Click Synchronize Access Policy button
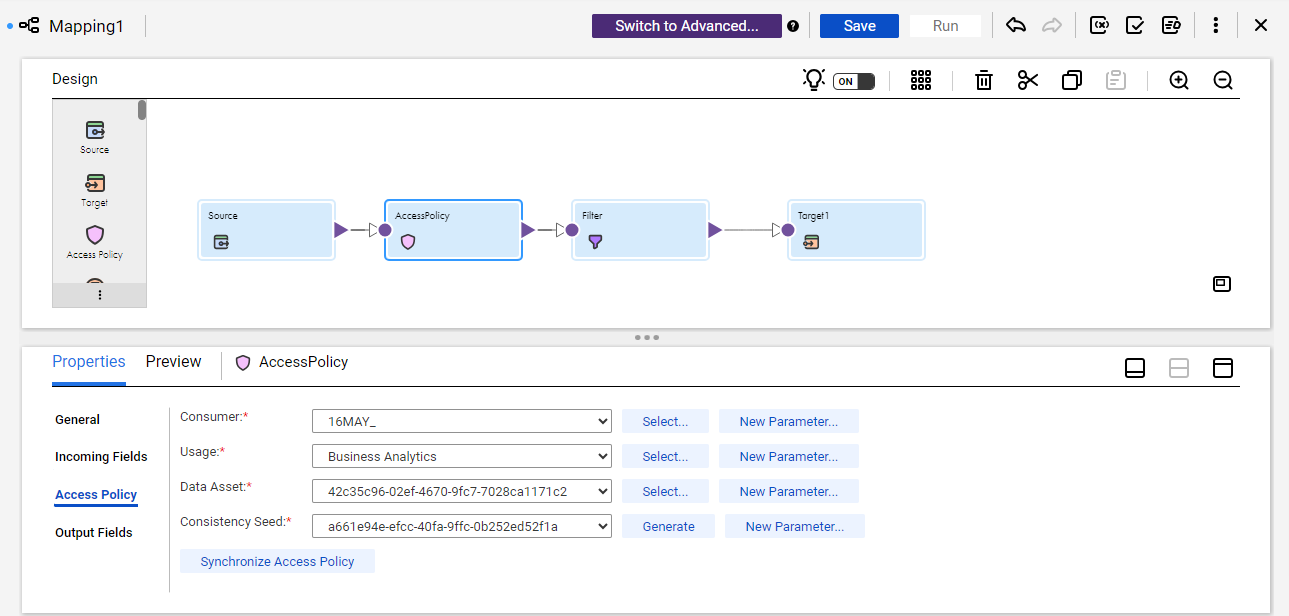Image resolution: width=1289 pixels, height=616 pixels. point(277,562)
